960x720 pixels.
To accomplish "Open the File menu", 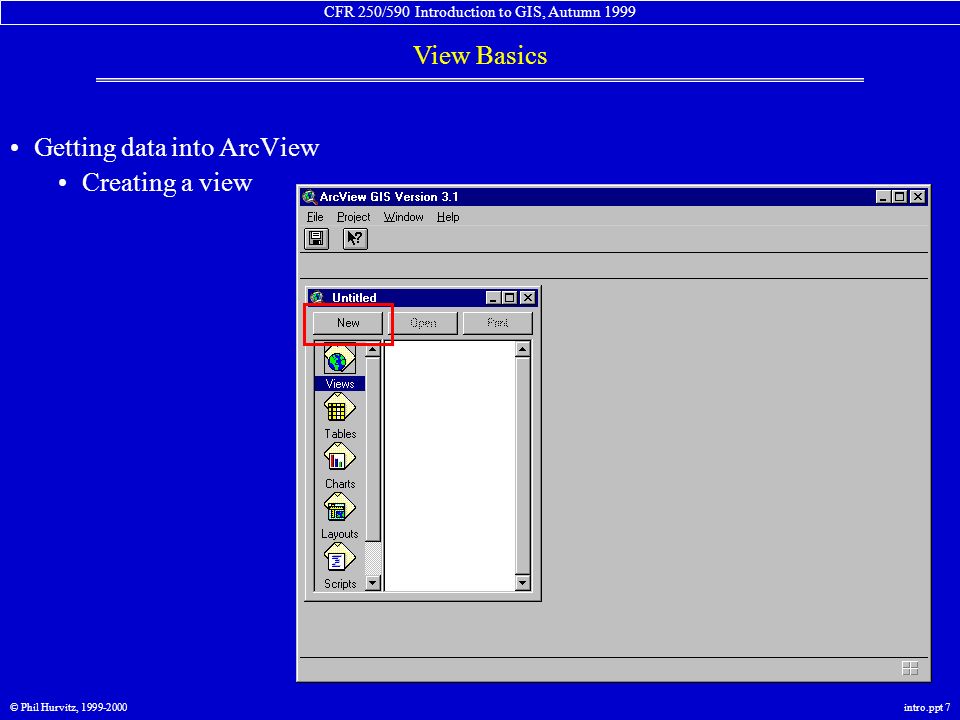I will [315, 217].
